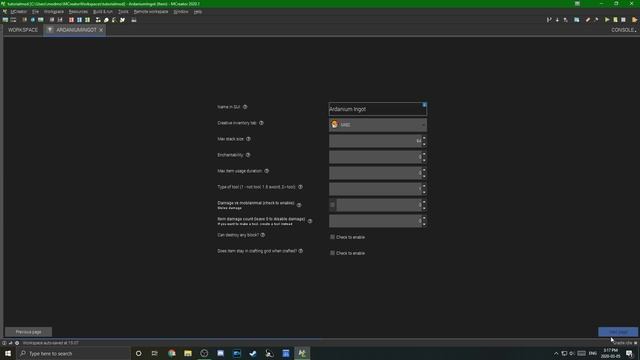640x360 pixels.
Task: Open help icon next to Enchantability
Action: (x=248, y=155)
